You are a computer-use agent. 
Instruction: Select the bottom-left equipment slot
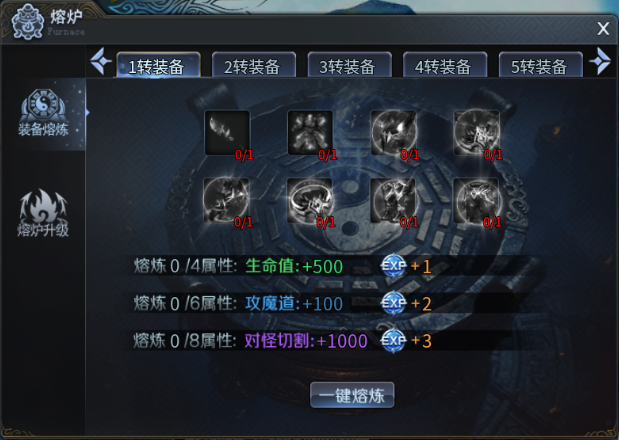226,200
